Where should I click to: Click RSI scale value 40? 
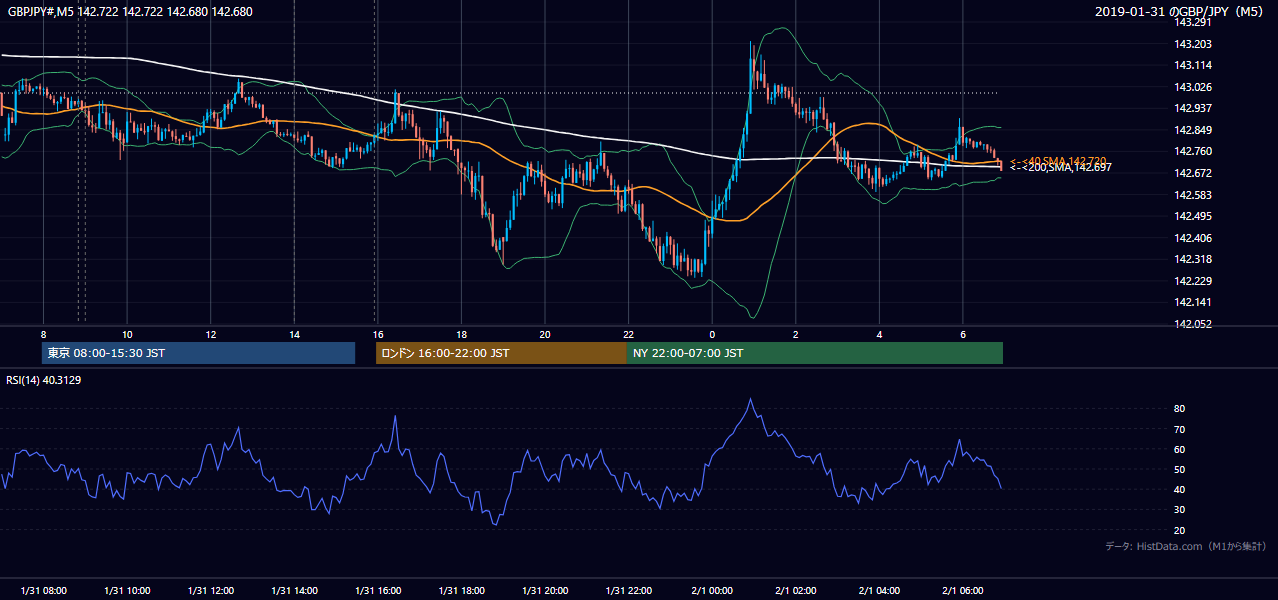1179,489
